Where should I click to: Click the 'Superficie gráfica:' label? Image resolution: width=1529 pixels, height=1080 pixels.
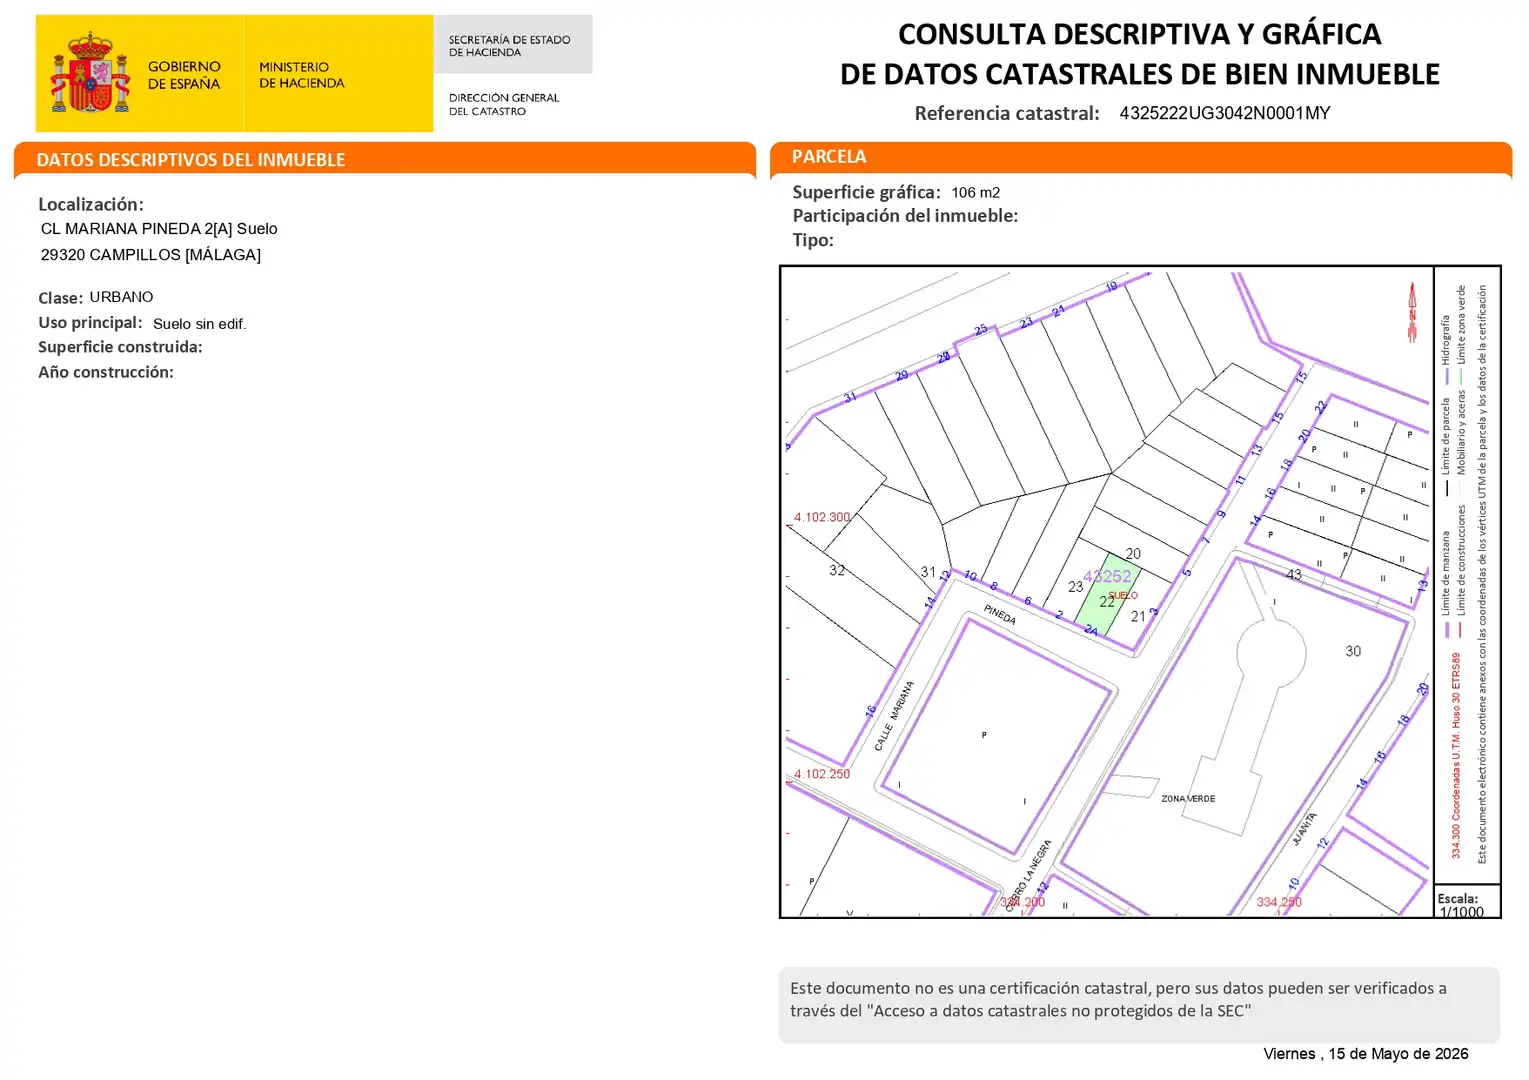point(866,192)
